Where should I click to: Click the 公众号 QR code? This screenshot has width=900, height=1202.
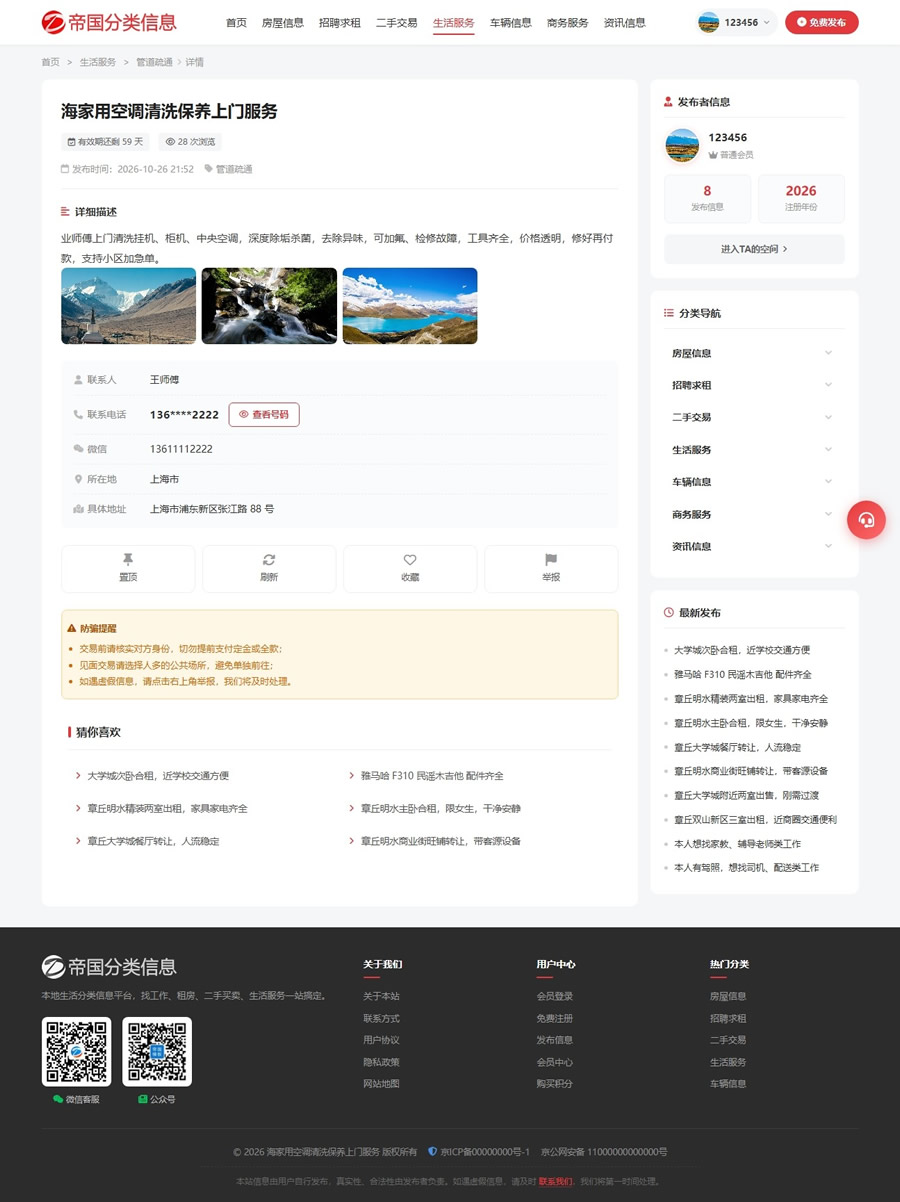[157, 1052]
